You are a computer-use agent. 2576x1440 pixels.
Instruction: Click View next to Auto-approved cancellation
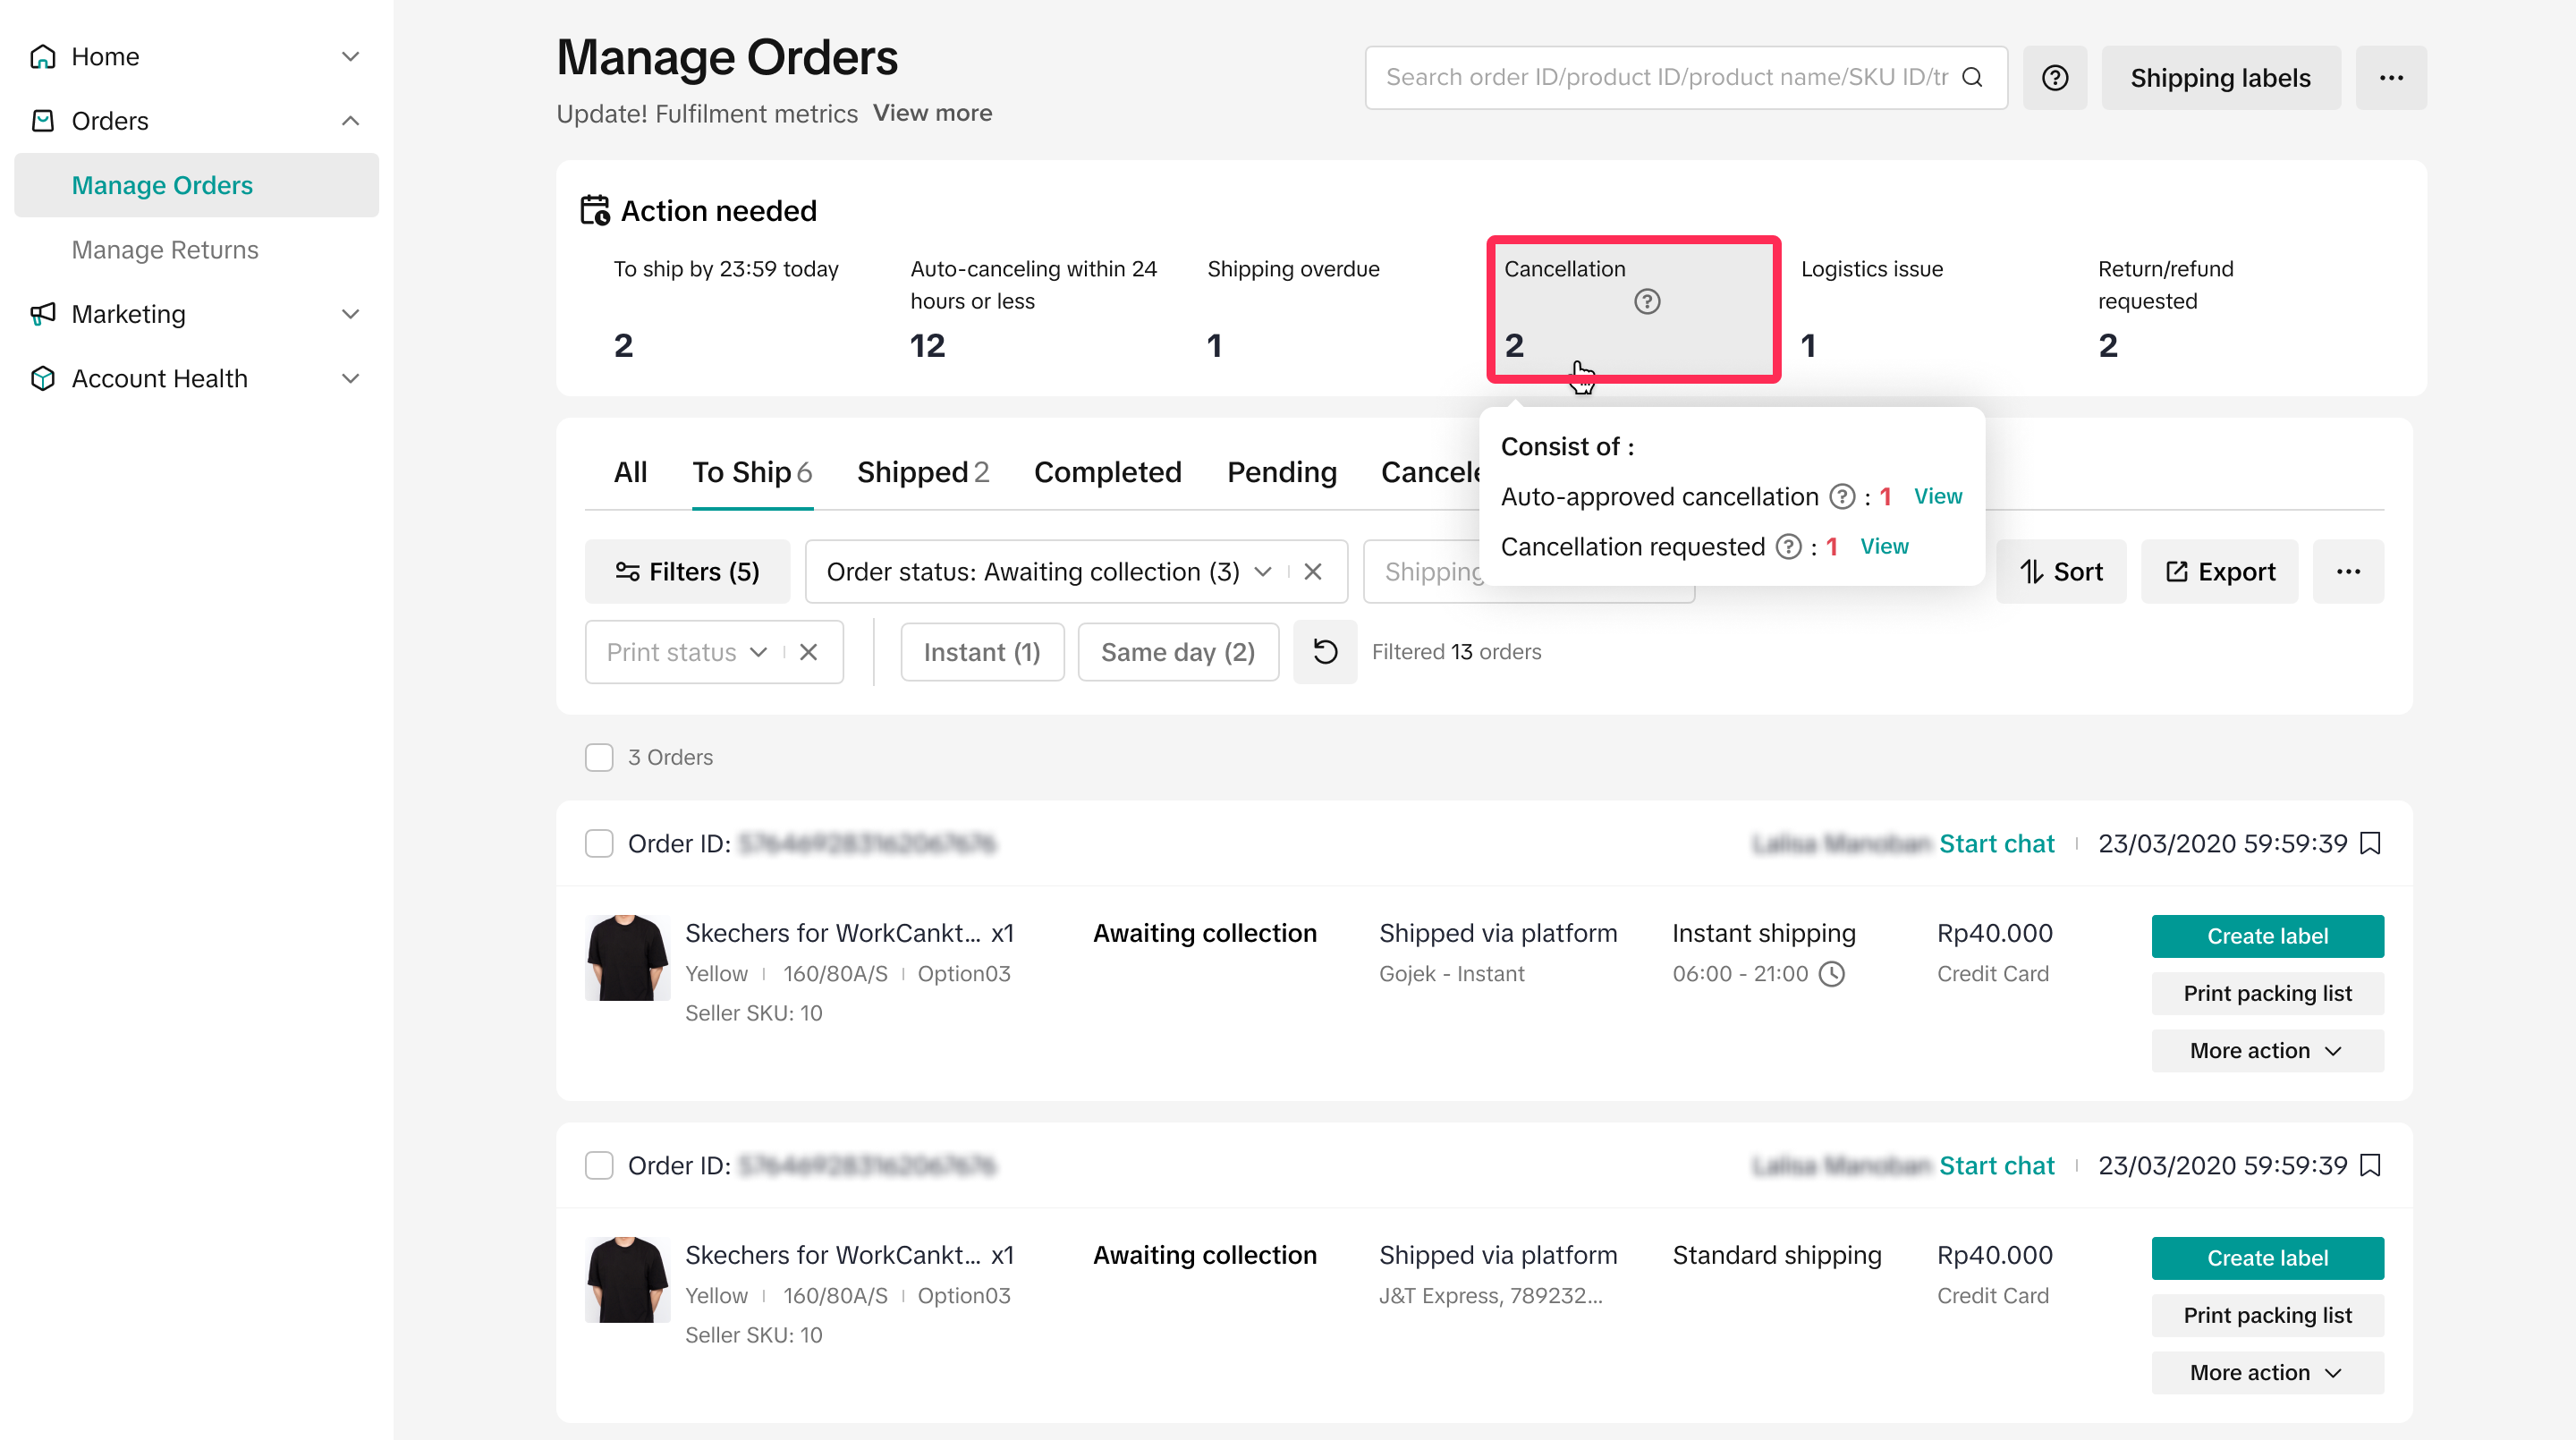(x=1937, y=496)
